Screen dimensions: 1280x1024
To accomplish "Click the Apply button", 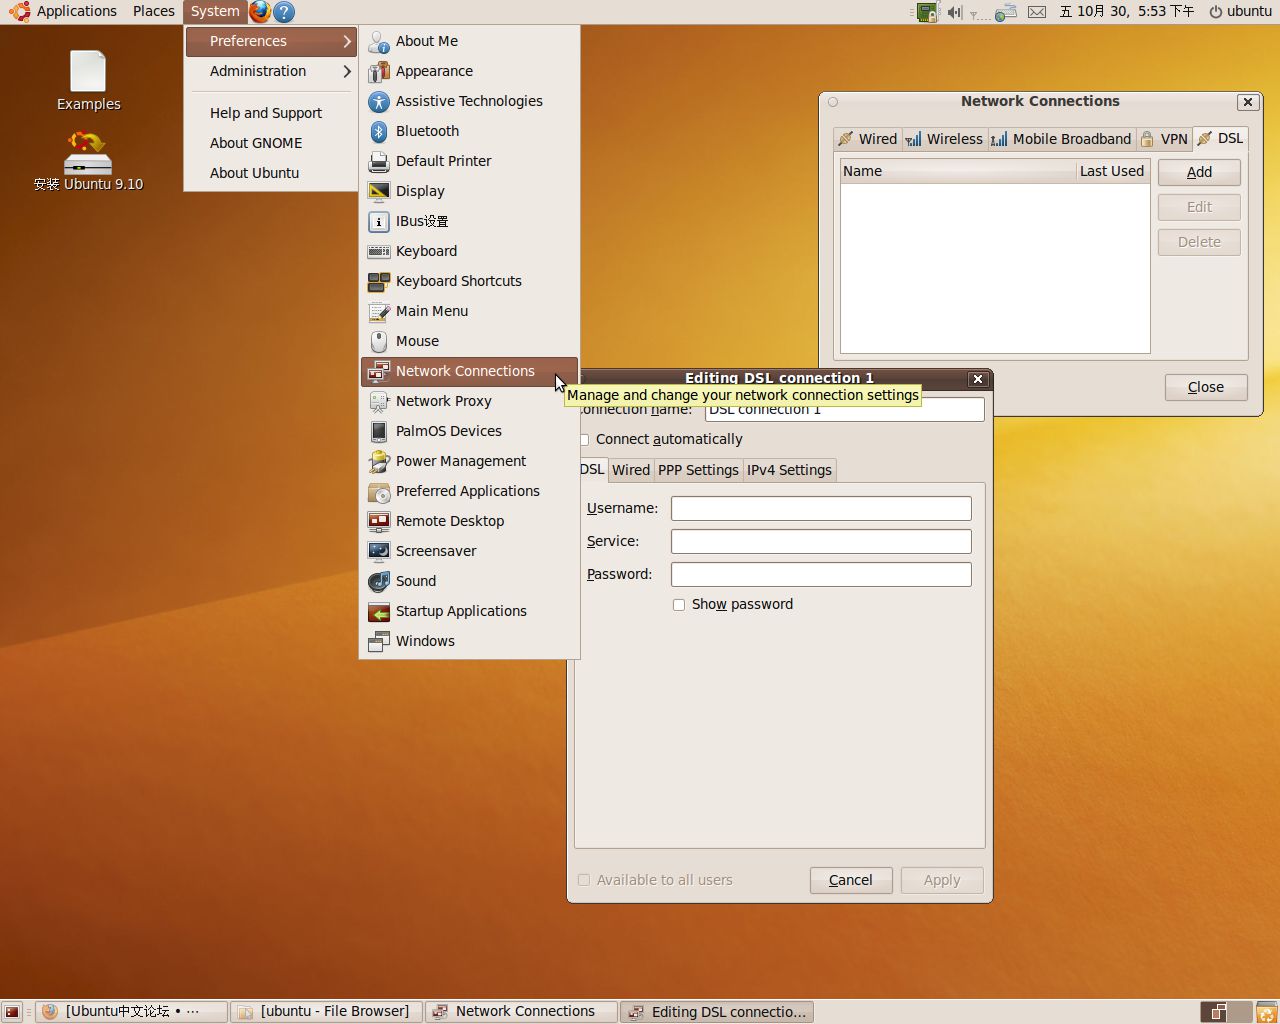I will coord(942,880).
